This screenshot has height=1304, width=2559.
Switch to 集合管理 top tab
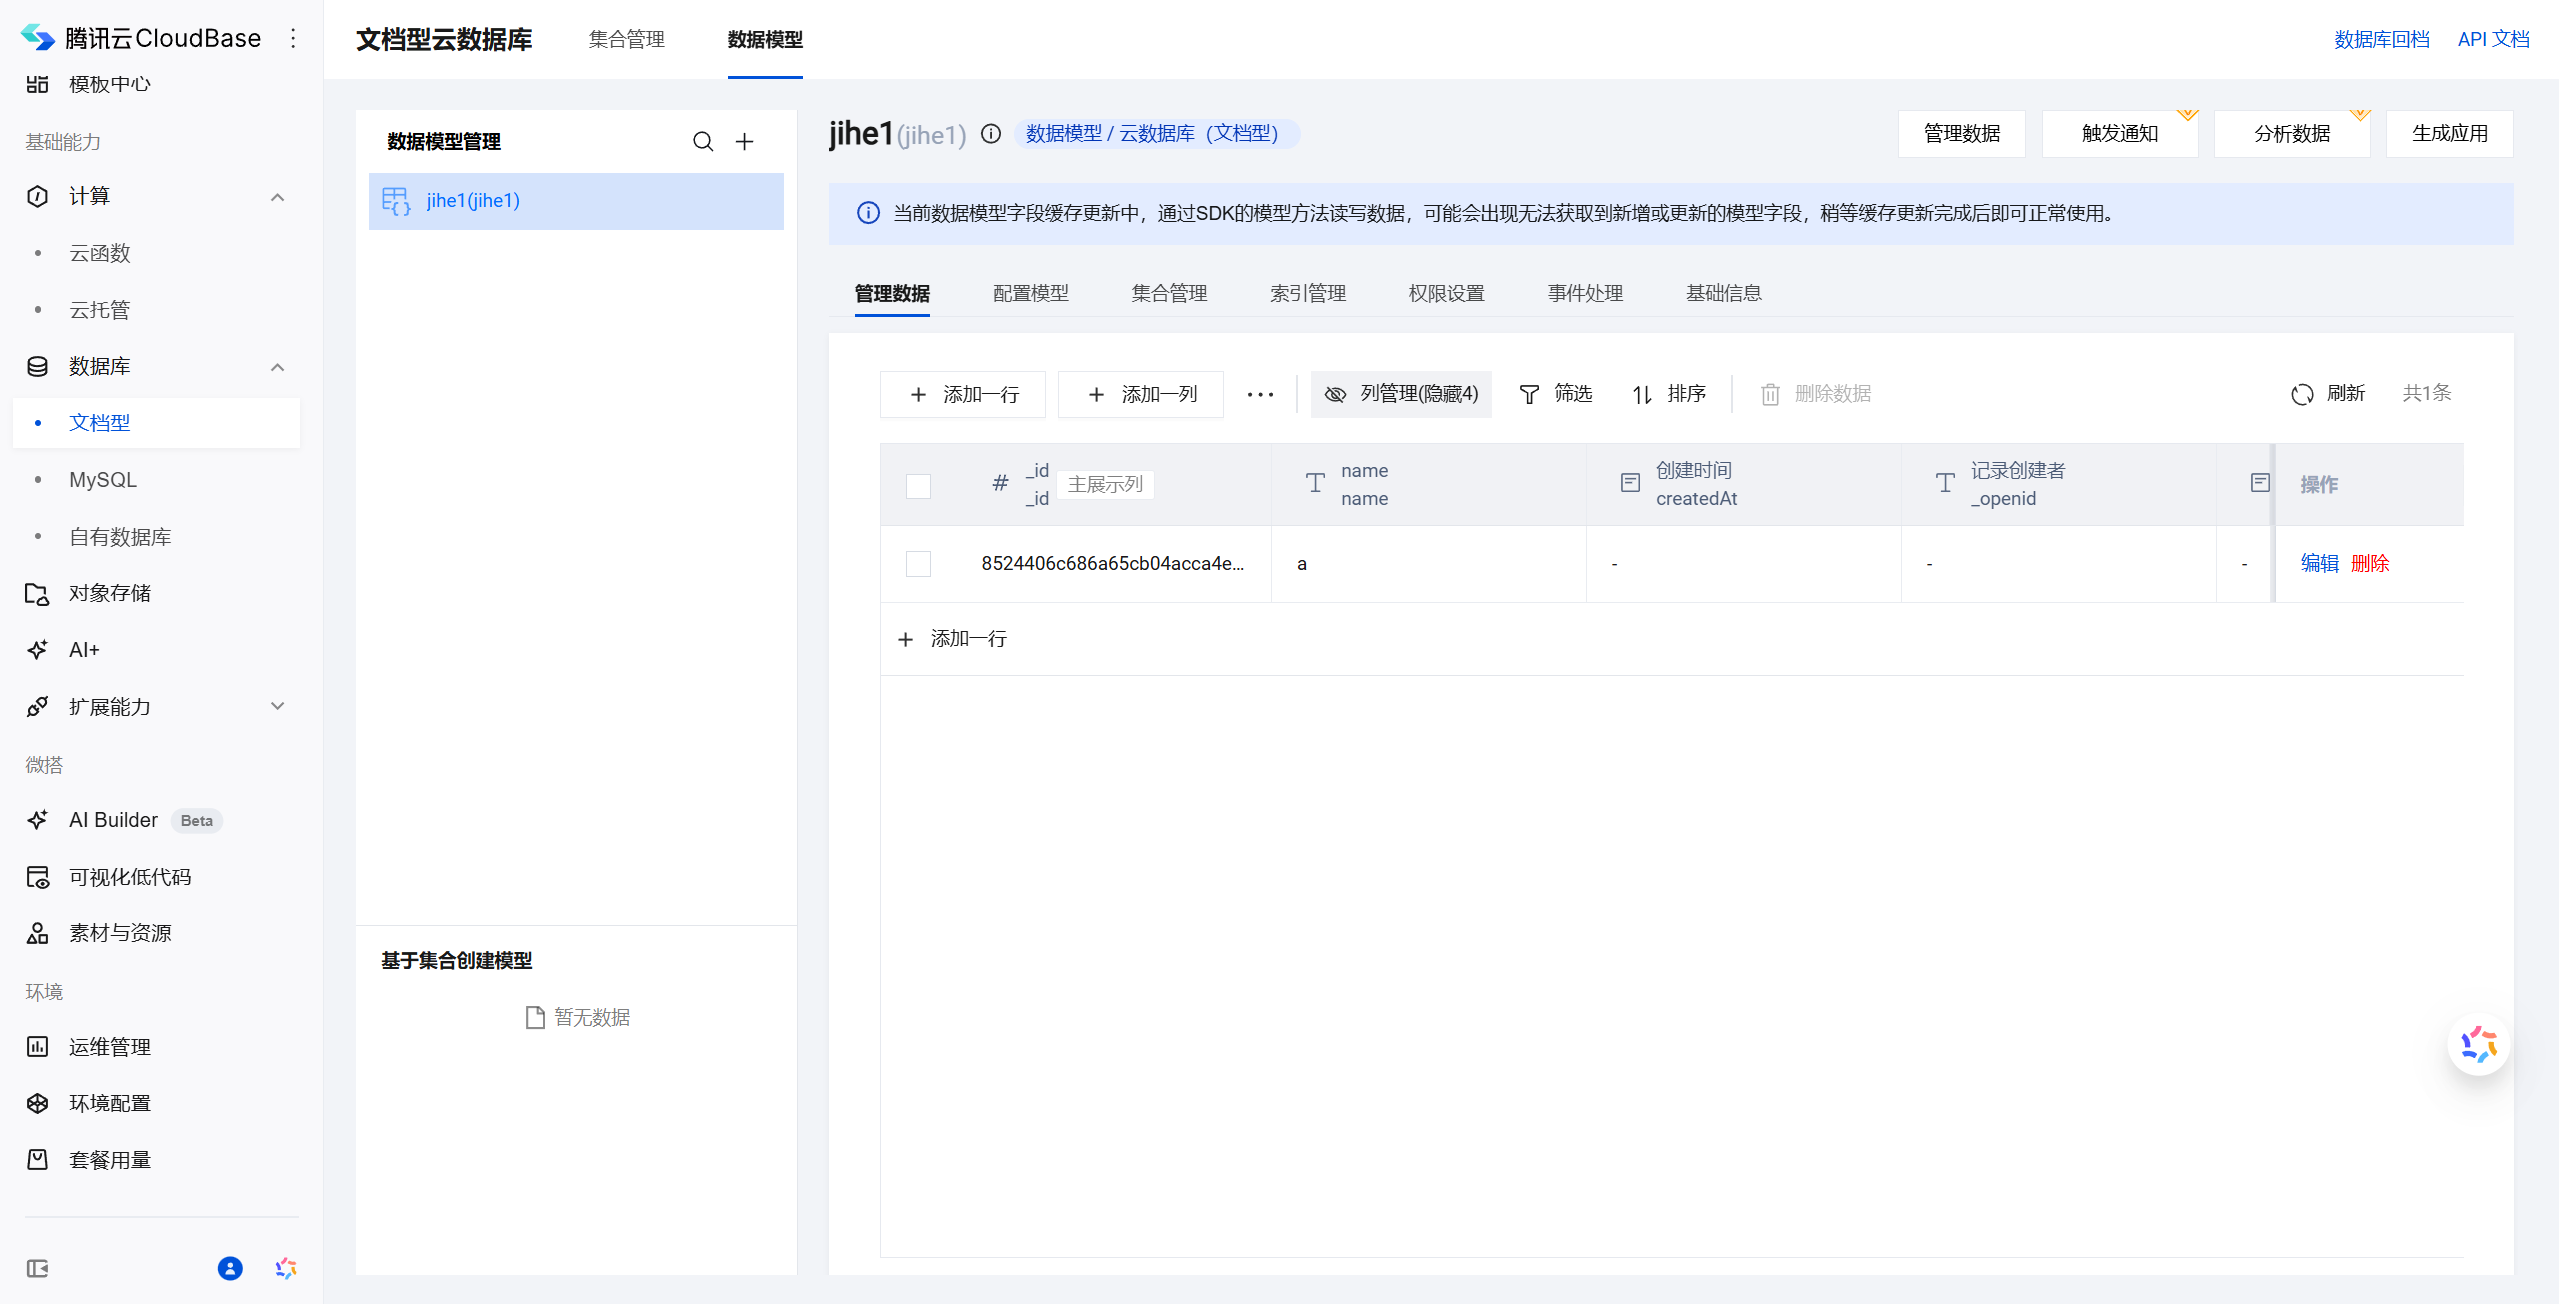click(627, 39)
